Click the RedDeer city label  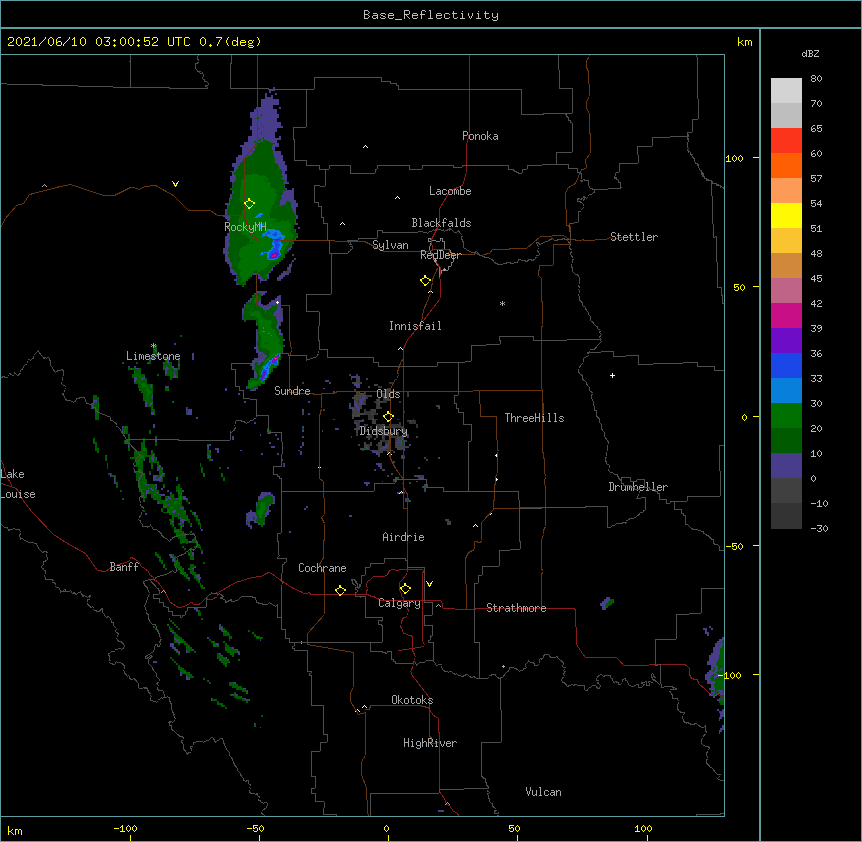tap(440, 255)
